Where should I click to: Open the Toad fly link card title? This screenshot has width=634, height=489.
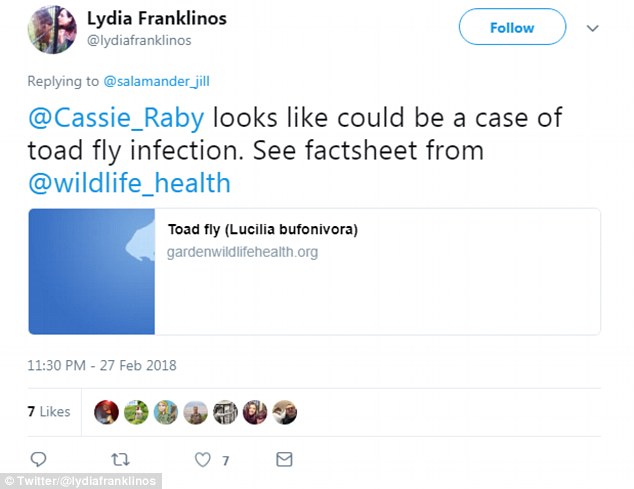click(x=263, y=230)
